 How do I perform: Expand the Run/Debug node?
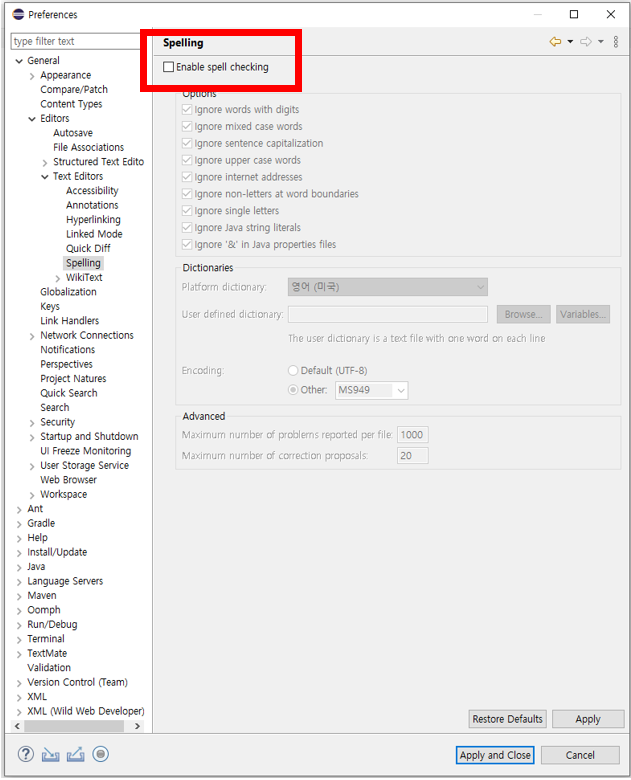click(x=19, y=625)
